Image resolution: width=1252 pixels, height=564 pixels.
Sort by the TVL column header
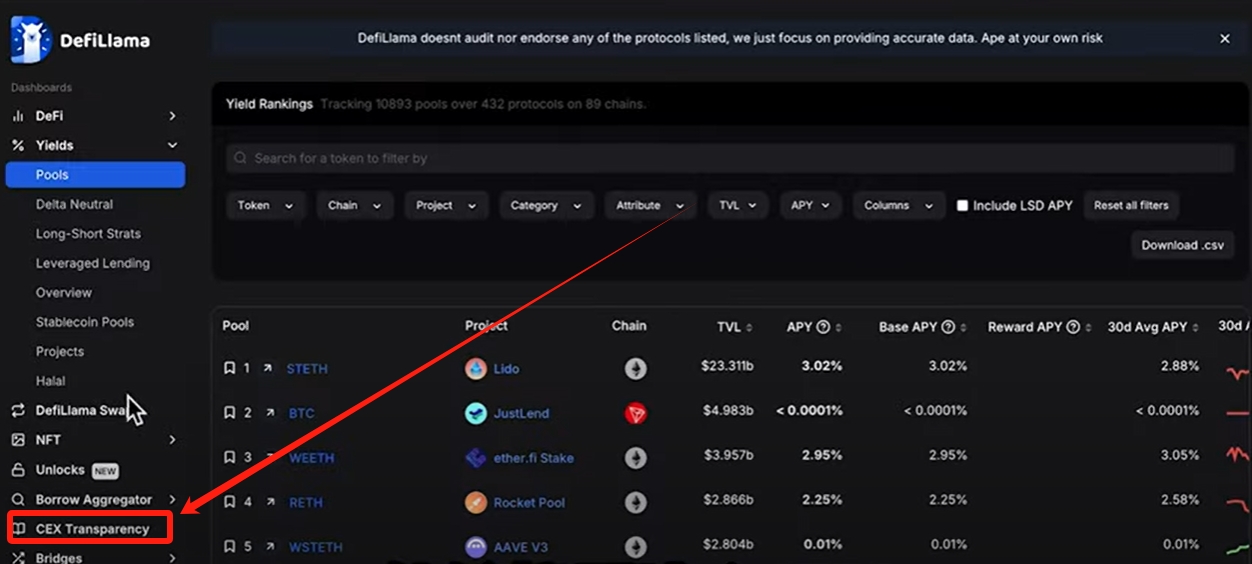(x=735, y=327)
